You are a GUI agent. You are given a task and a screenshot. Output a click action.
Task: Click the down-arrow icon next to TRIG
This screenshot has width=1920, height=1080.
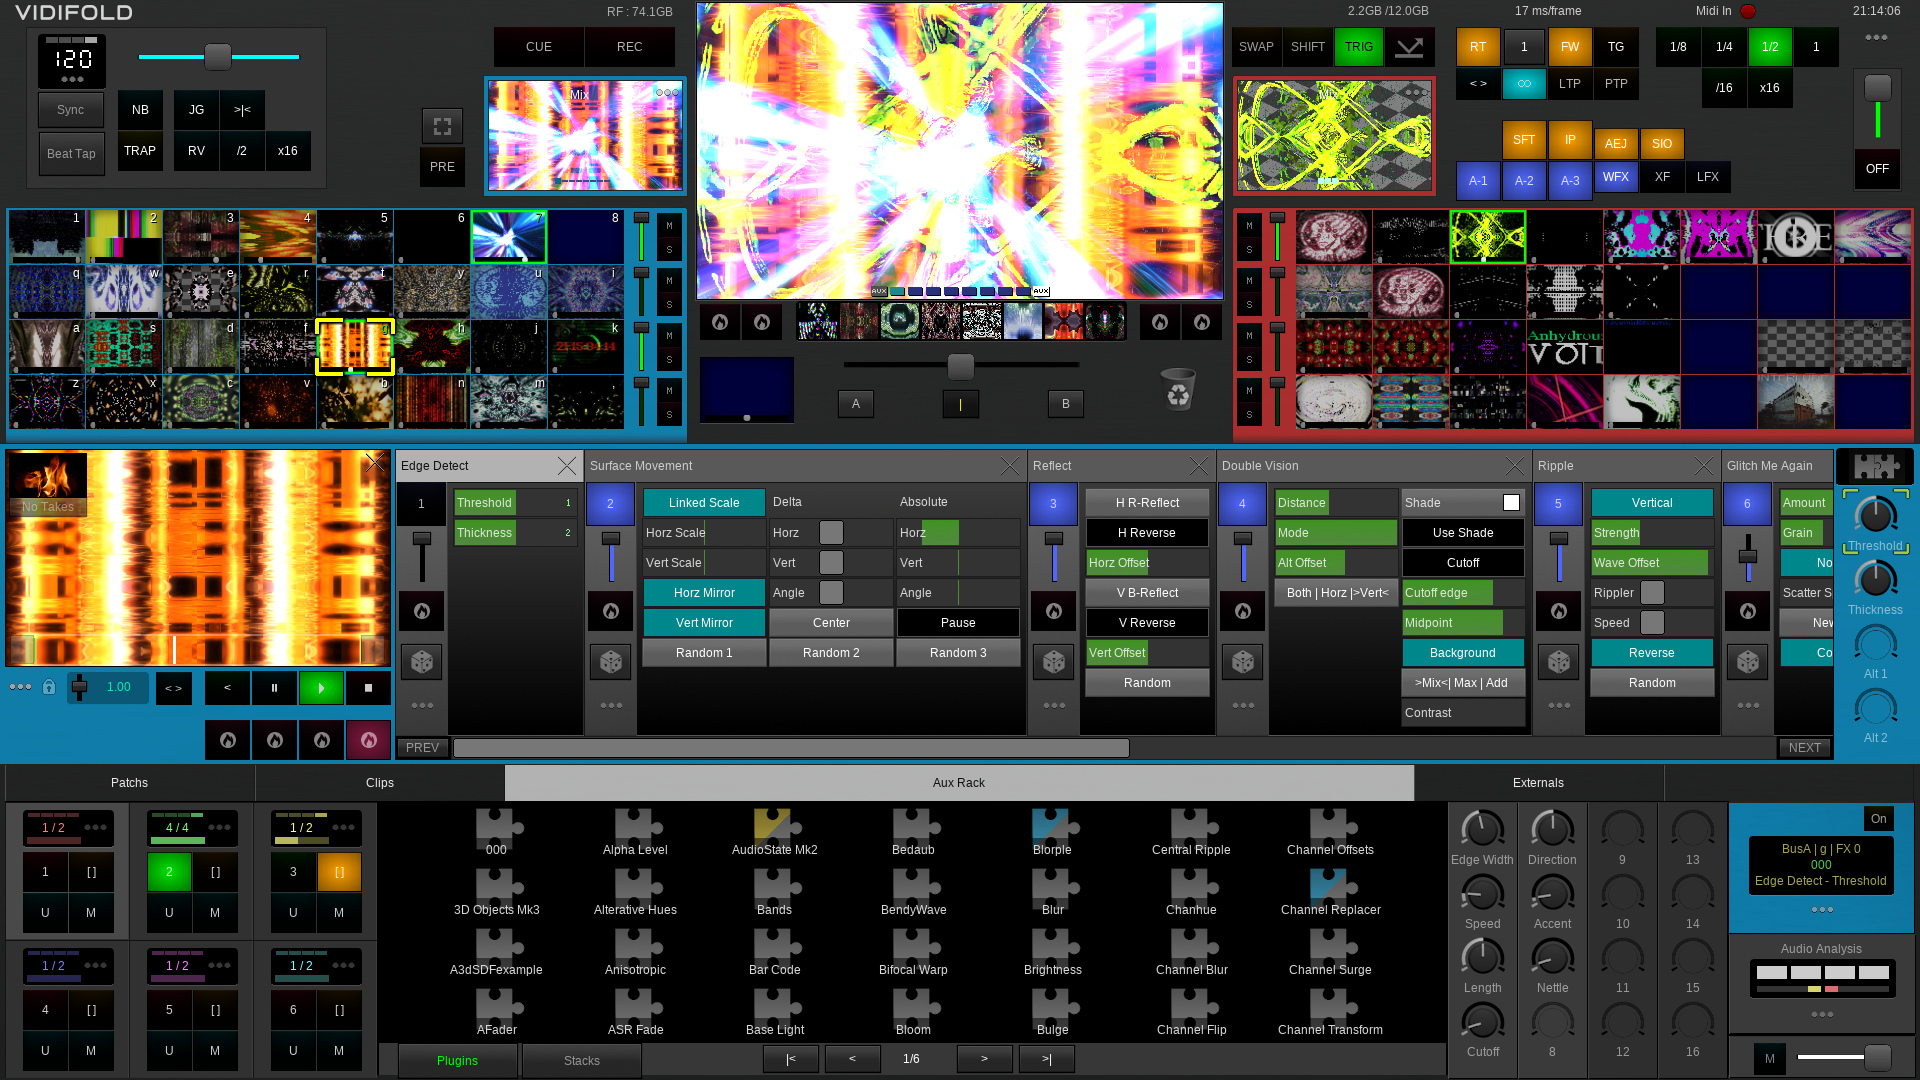[x=1409, y=47]
